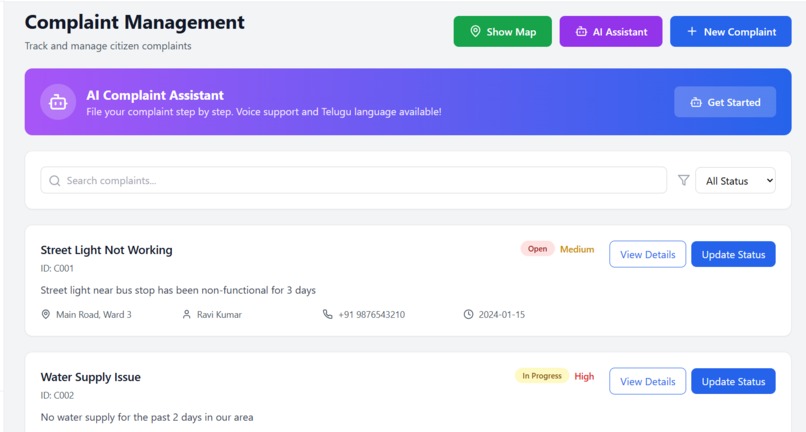806x432 pixels.
Task: Select the Water Supply Issue title
Action: 90,377
